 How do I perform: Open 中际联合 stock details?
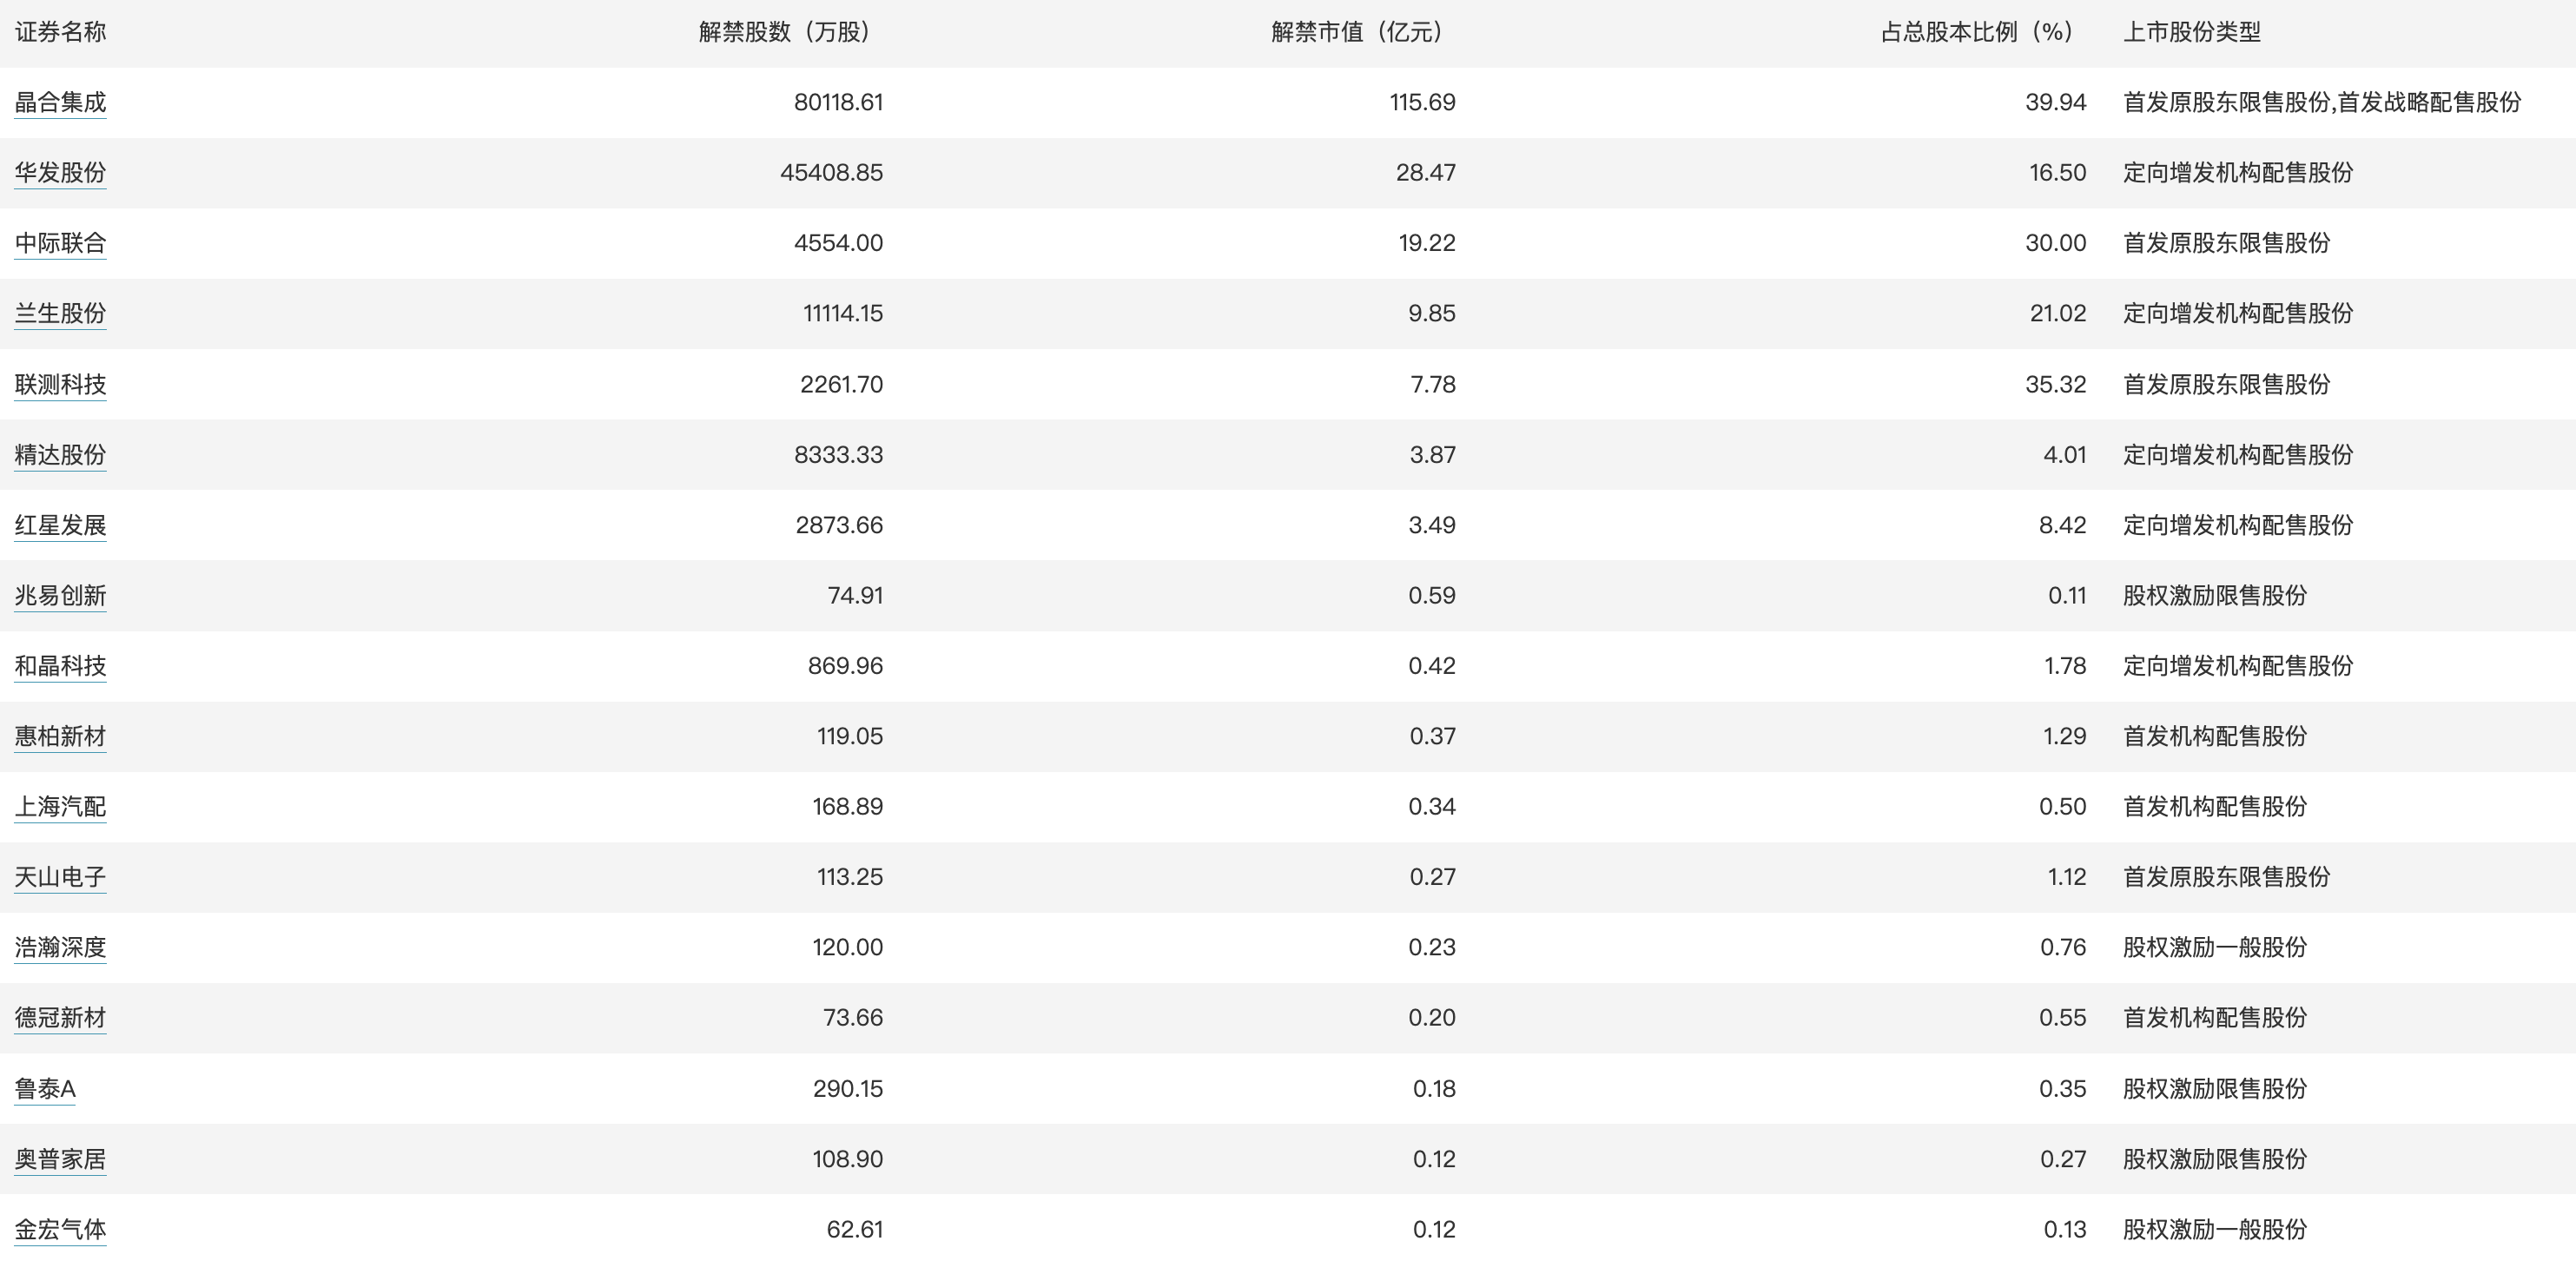pos(60,243)
